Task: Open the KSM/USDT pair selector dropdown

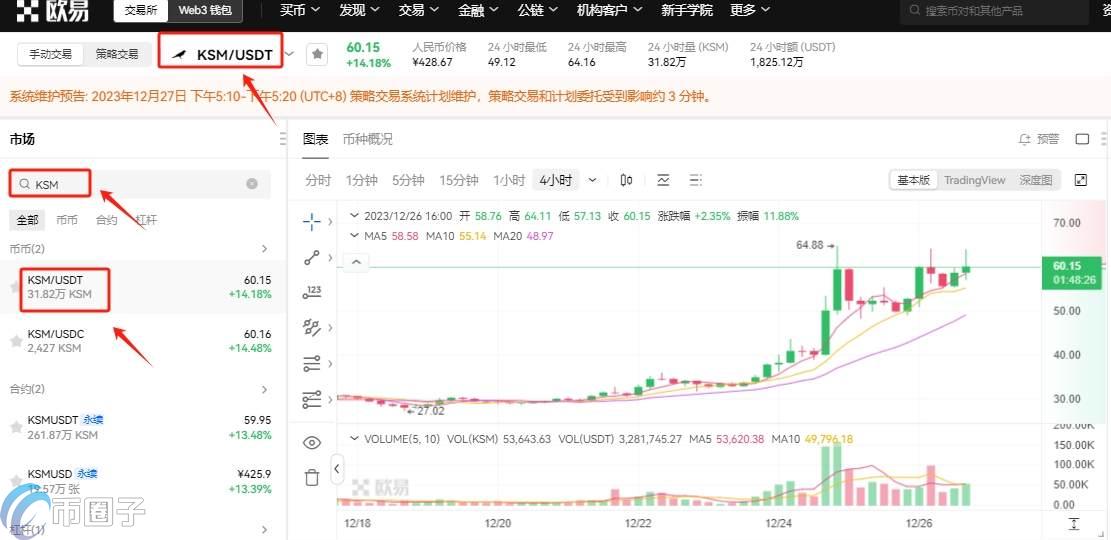Action: tap(290, 54)
